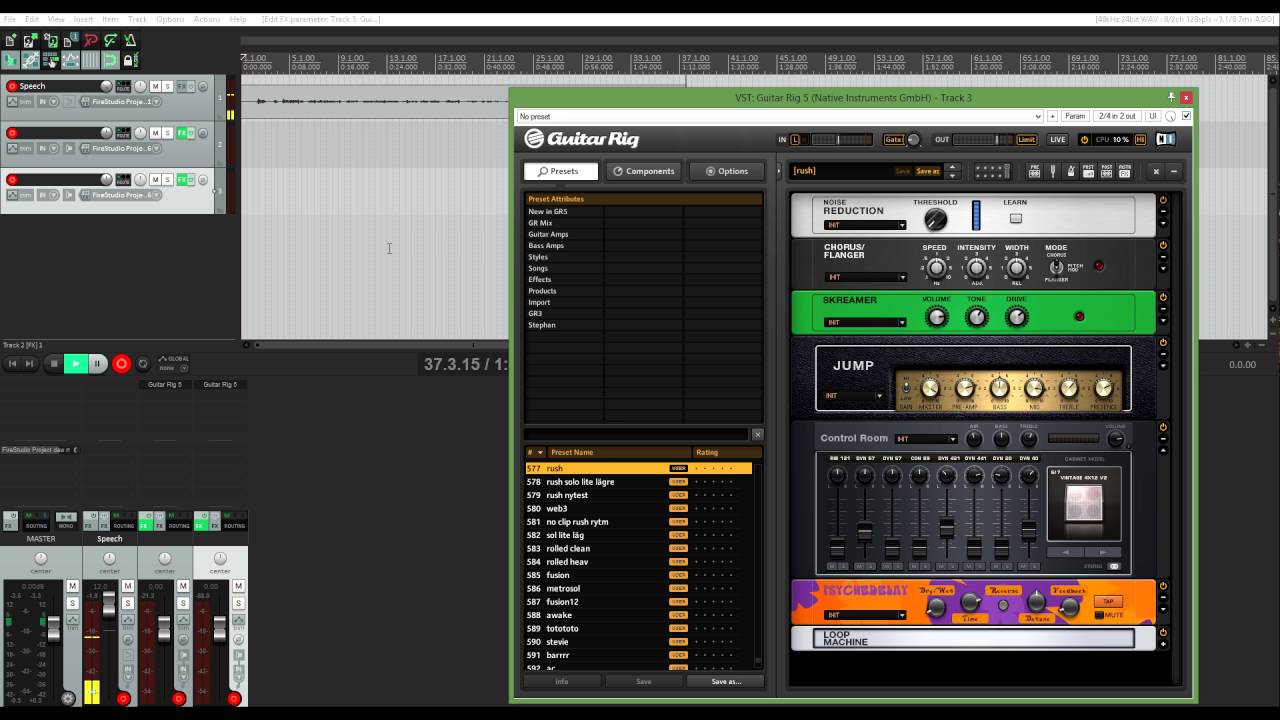Switch to the Options tab in Guitar Rig
Image resolution: width=1280 pixels, height=720 pixels.
tap(726, 171)
